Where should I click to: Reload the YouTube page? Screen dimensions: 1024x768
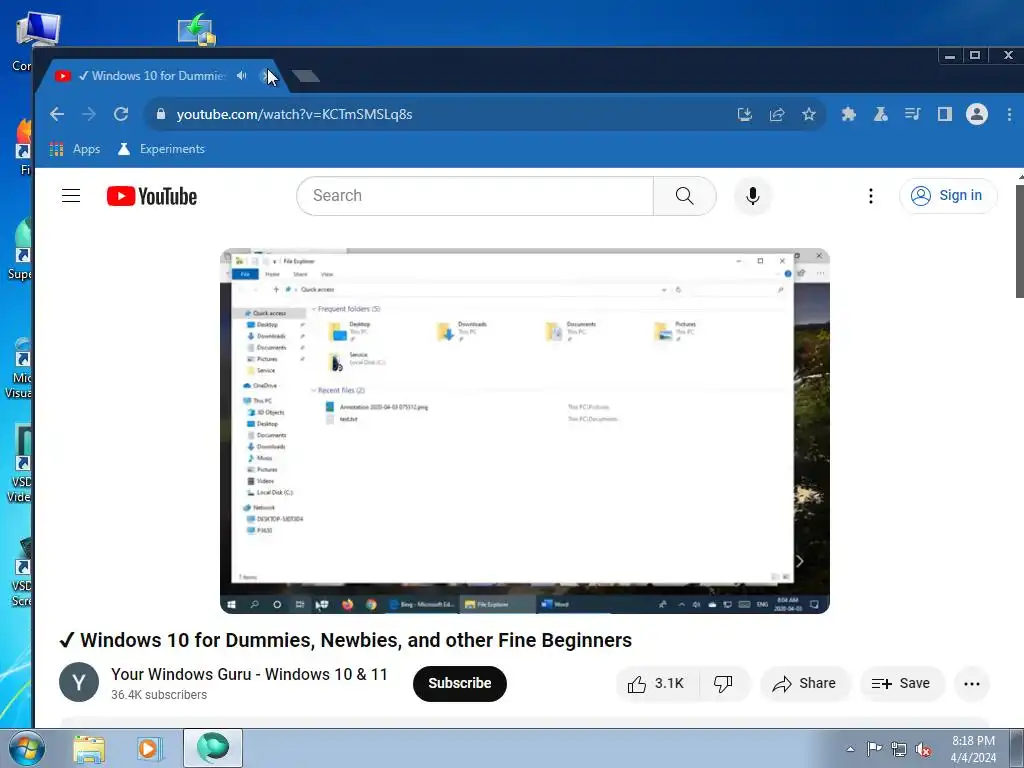coord(121,114)
